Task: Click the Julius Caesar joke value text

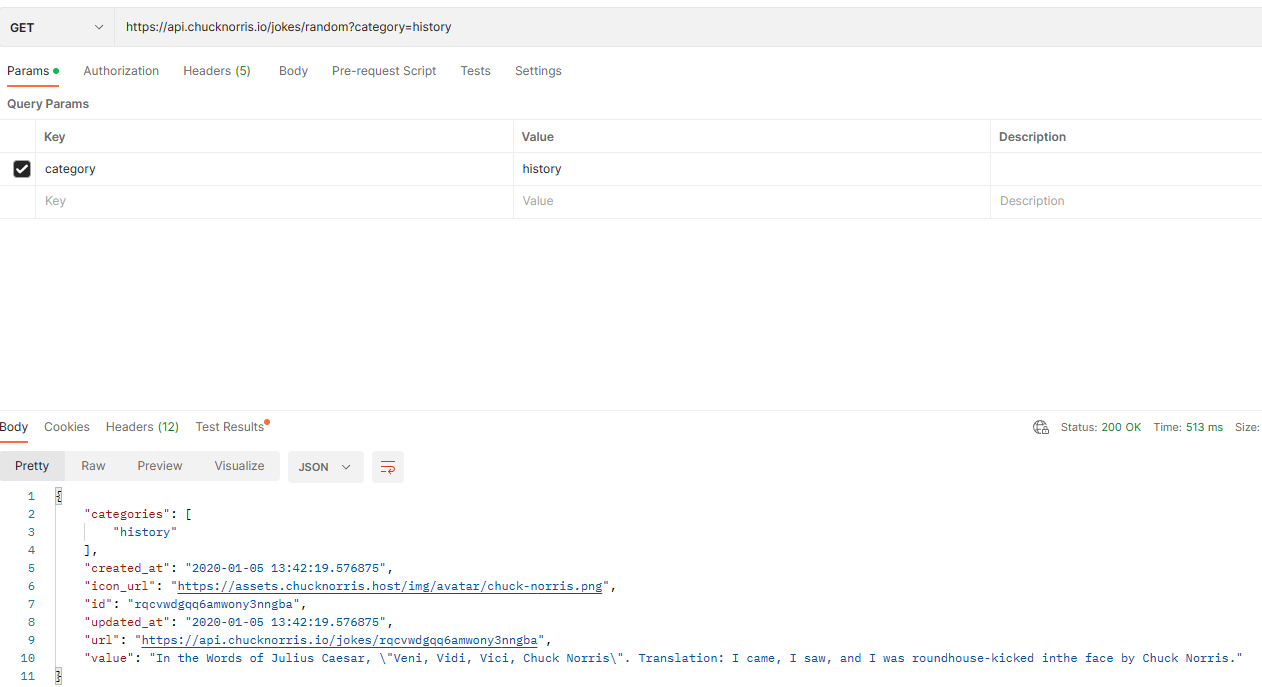Action: coord(695,658)
